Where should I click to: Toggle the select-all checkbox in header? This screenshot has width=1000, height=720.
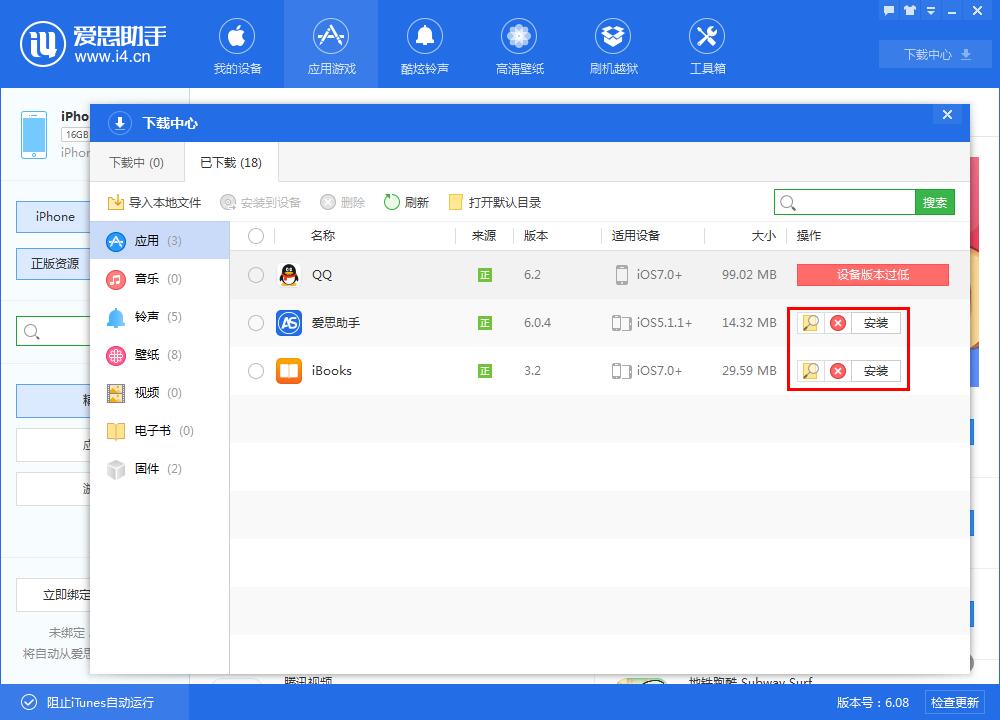pos(256,236)
